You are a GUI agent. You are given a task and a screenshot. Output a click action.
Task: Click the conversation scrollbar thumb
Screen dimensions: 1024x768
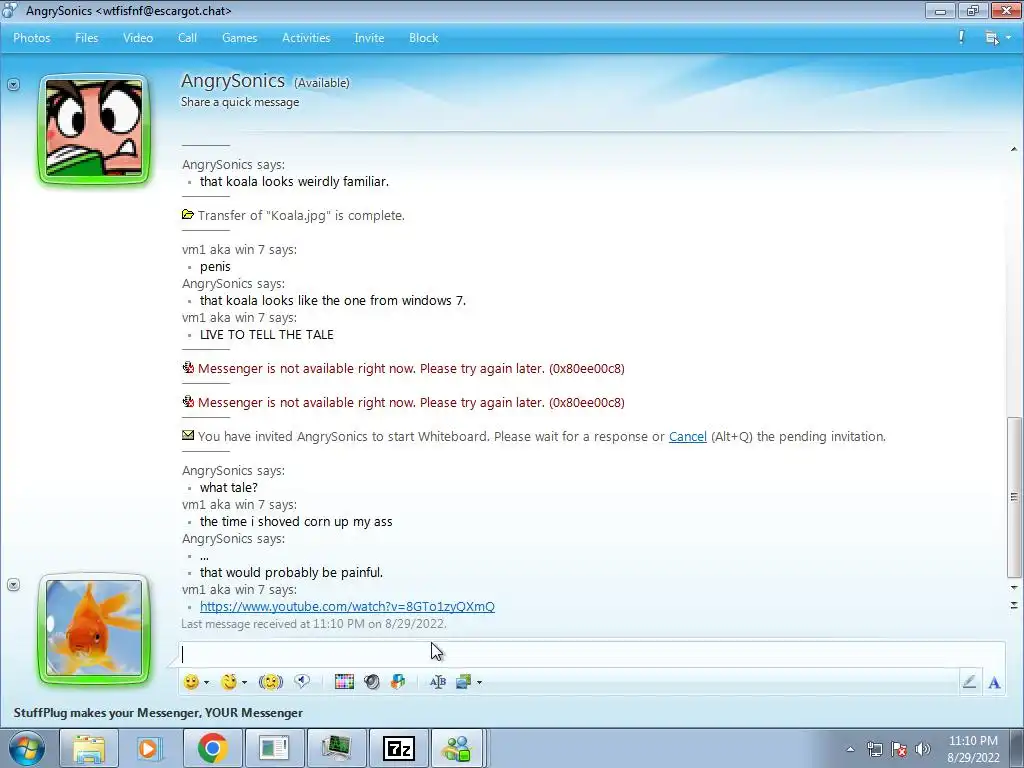pos(1014,497)
